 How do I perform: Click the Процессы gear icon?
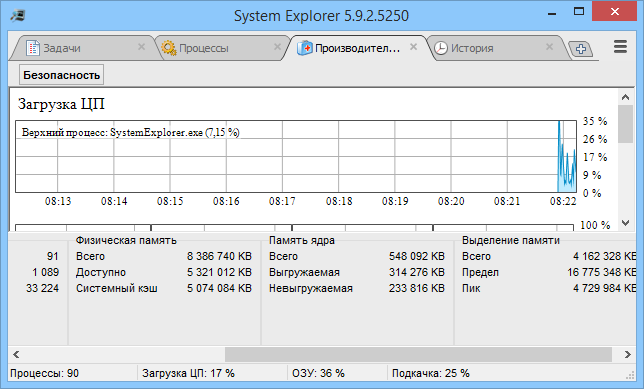pyautogui.click(x=168, y=48)
